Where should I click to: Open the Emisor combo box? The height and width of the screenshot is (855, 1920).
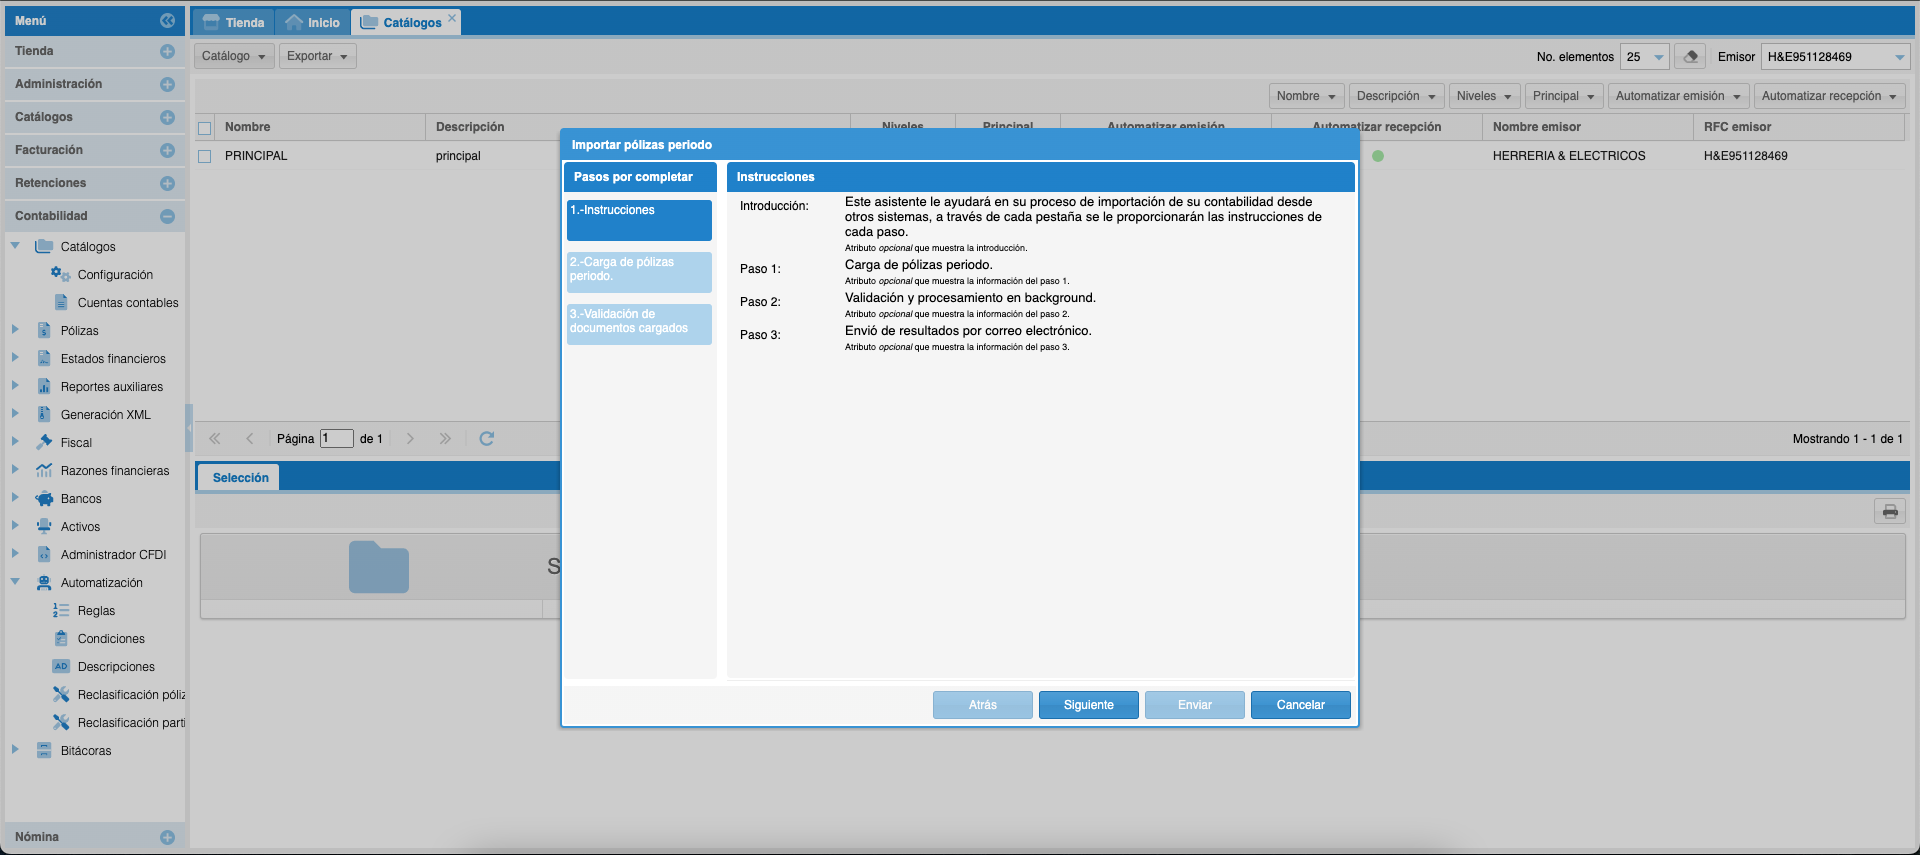(1899, 57)
